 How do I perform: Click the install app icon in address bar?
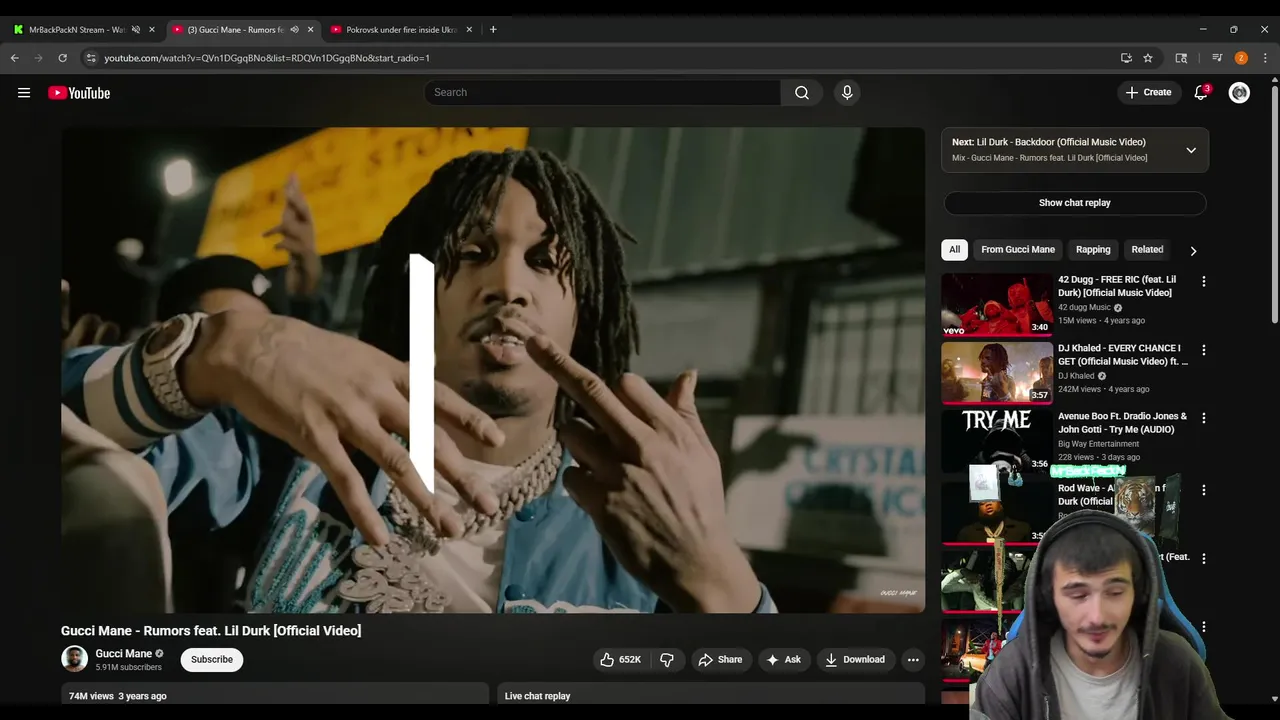[1126, 58]
